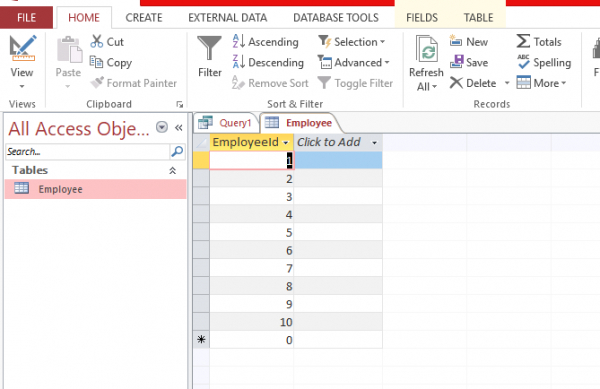Click the EmployeeId cell containing 3
This screenshot has height=389, width=600.
tap(251, 197)
